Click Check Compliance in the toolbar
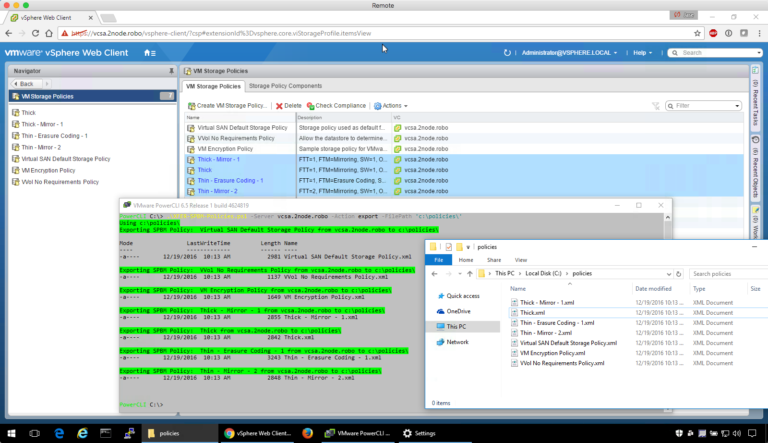768x443 pixels. pos(311,105)
